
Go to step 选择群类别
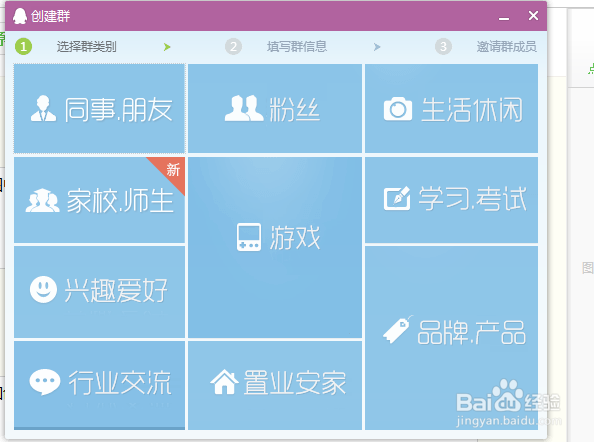[87, 47]
